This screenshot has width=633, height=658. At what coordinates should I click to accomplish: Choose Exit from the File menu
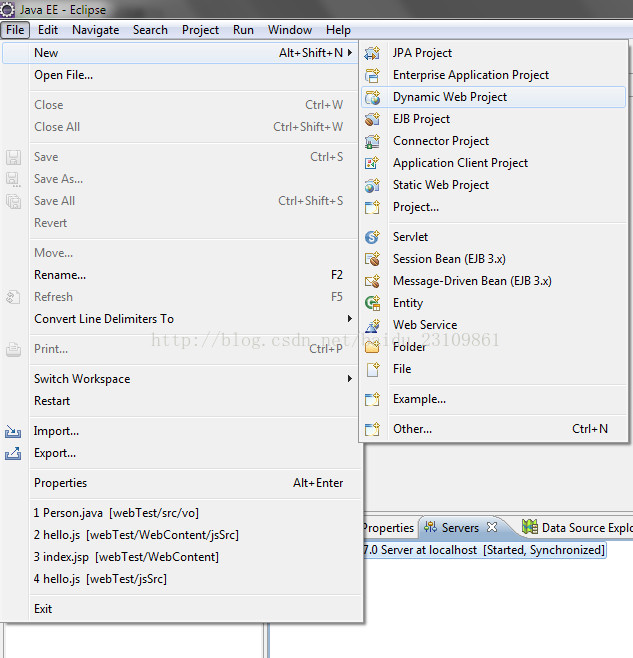click(x=182, y=609)
